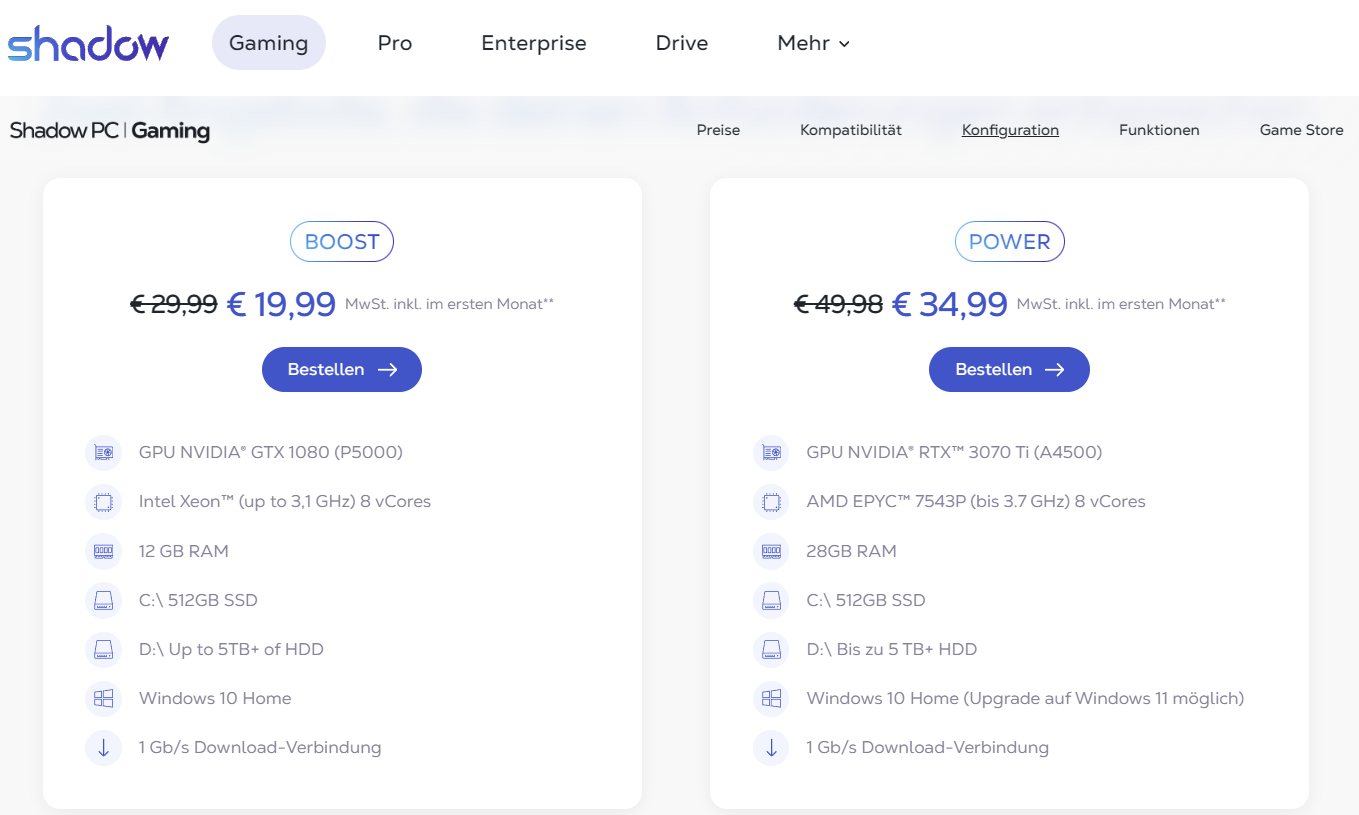Open the Drive navigation item
The height and width of the screenshot is (815, 1359).
point(682,43)
